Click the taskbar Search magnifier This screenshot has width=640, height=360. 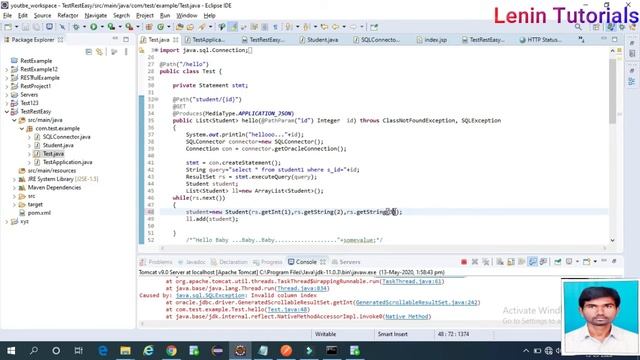point(34,351)
